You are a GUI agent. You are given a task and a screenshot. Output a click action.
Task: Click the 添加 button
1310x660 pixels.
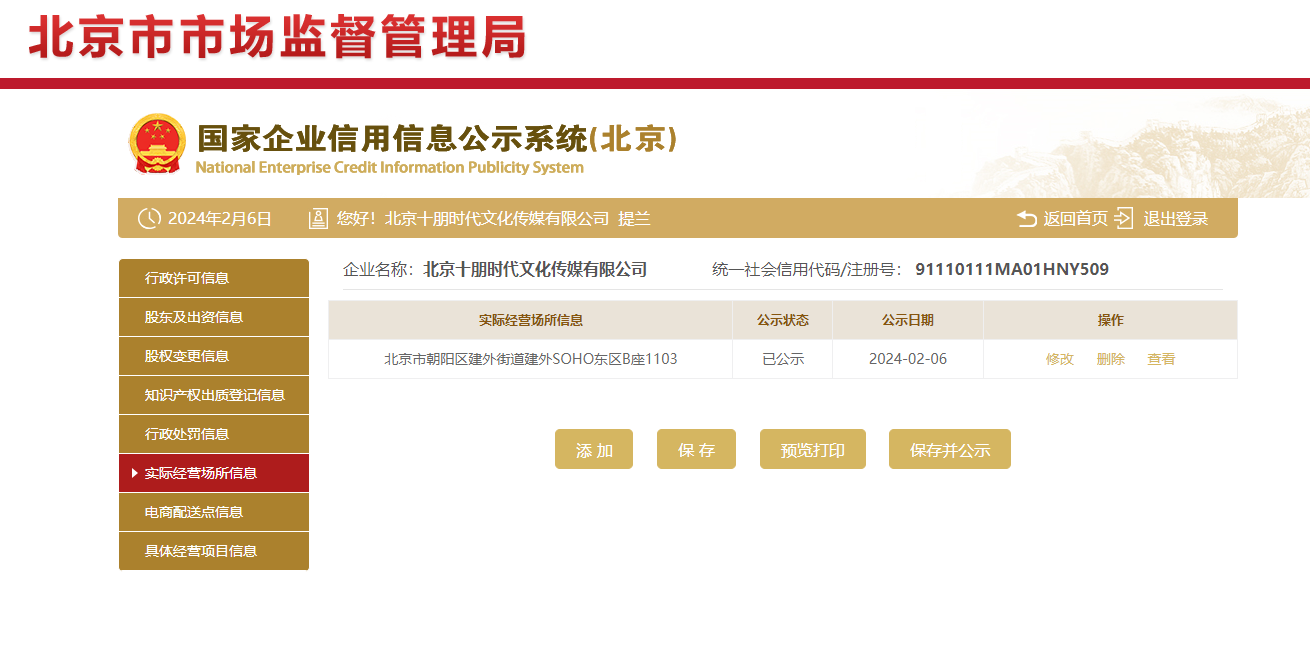coord(594,449)
